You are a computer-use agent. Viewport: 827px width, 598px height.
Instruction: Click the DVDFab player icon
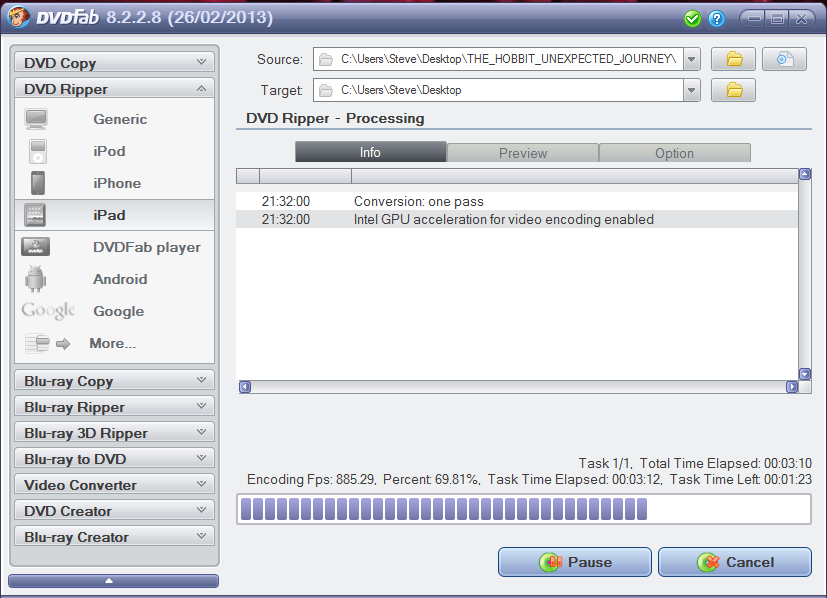click(x=35, y=247)
